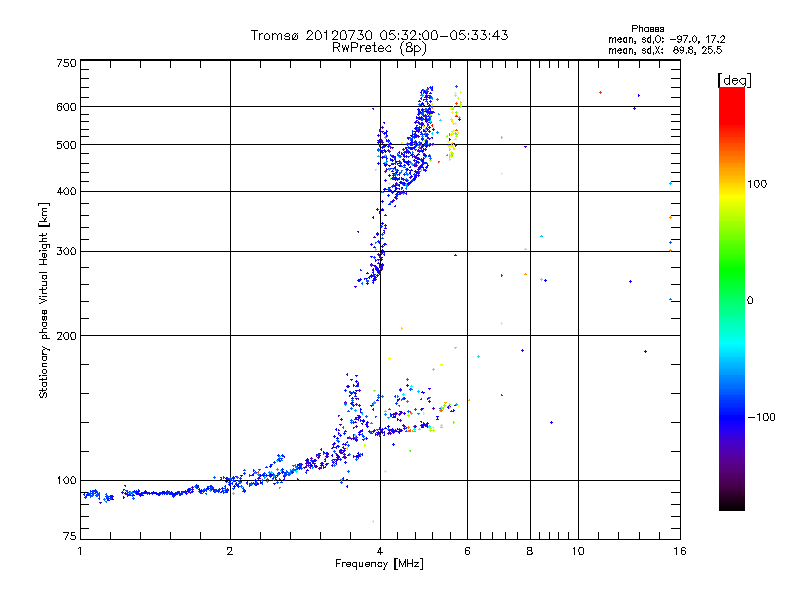Click the x-axis tick label '4'
Screen dimensions: 800x600
pos(380,551)
